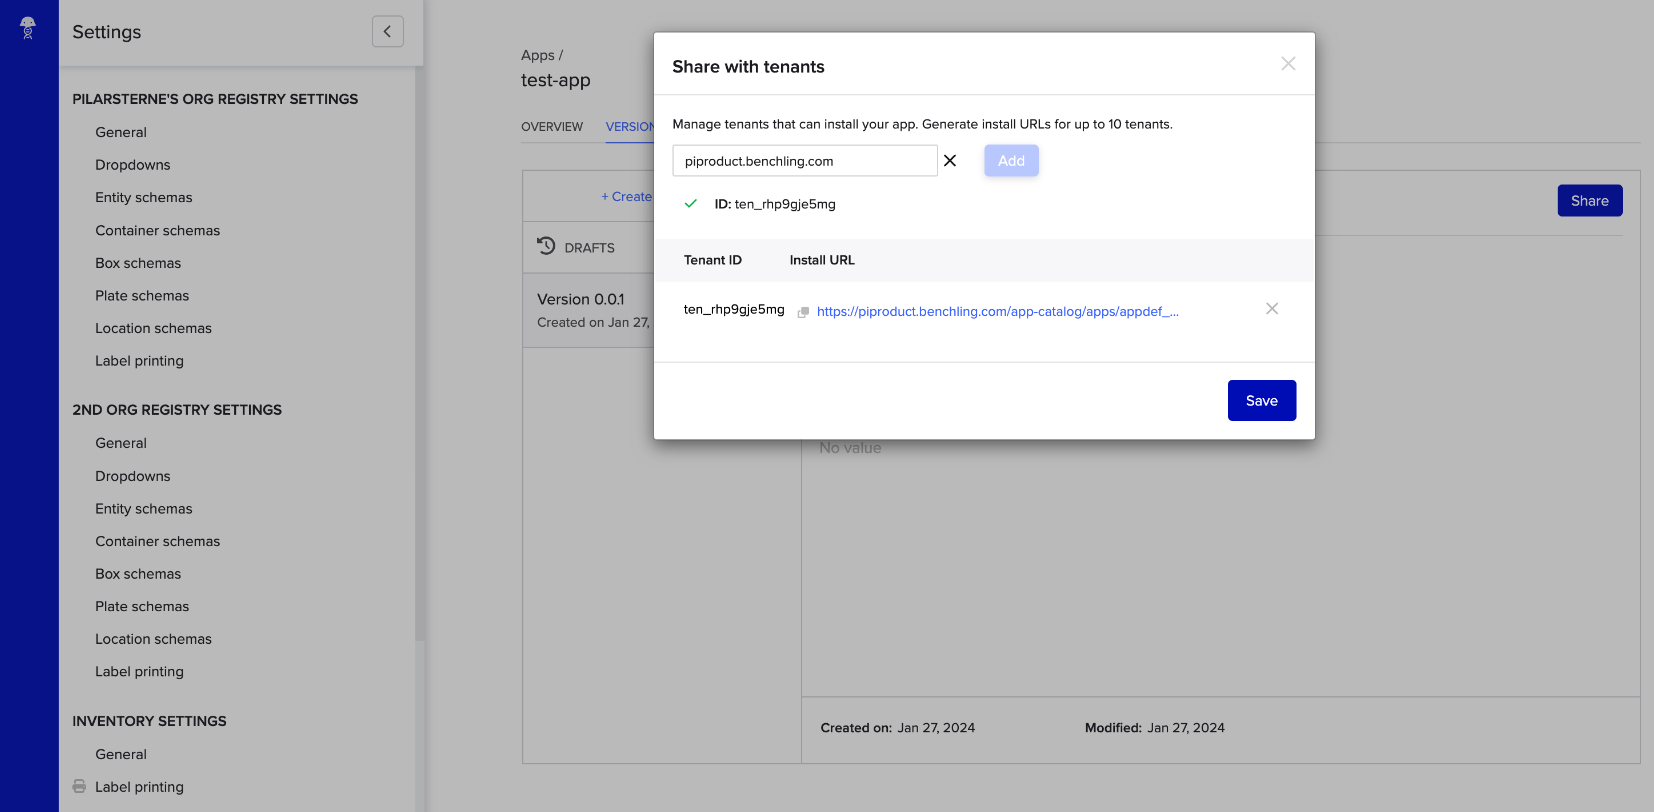Open Container schemas under 2nd org registry settings
Image resolution: width=1654 pixels, height=812 pixels.
click(158, 542)
